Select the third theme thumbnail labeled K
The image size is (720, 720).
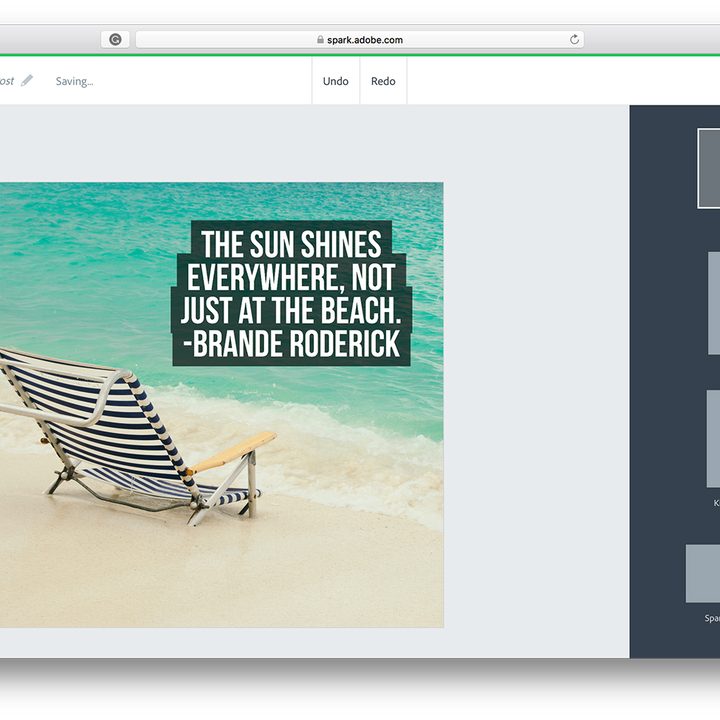713,439
